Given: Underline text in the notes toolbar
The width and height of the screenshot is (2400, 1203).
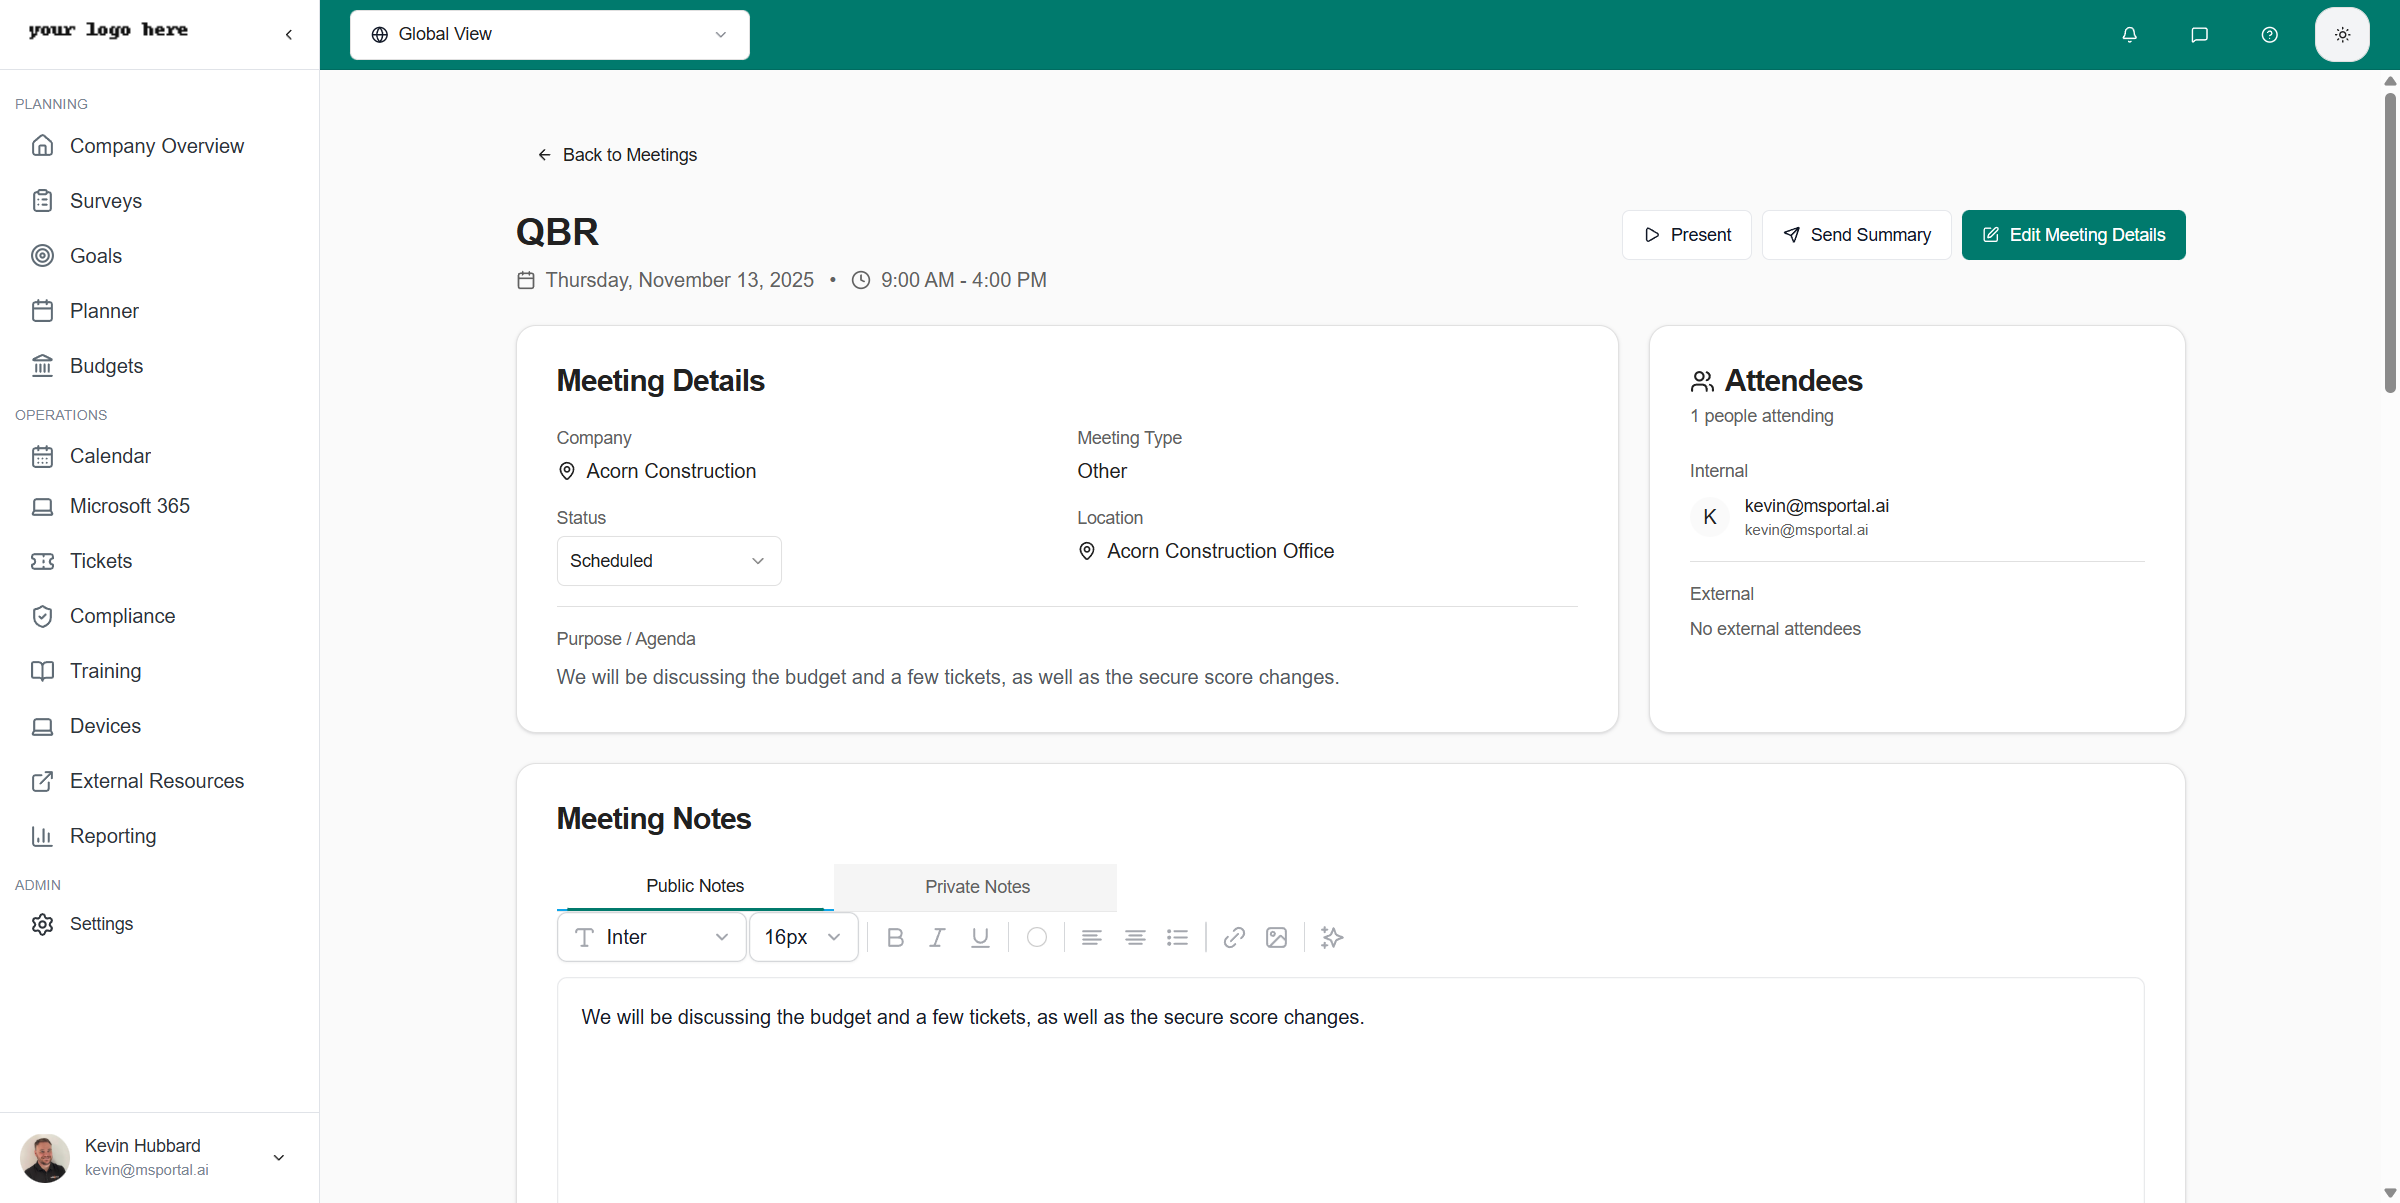Looking at the screenshot, I should 980,937.
